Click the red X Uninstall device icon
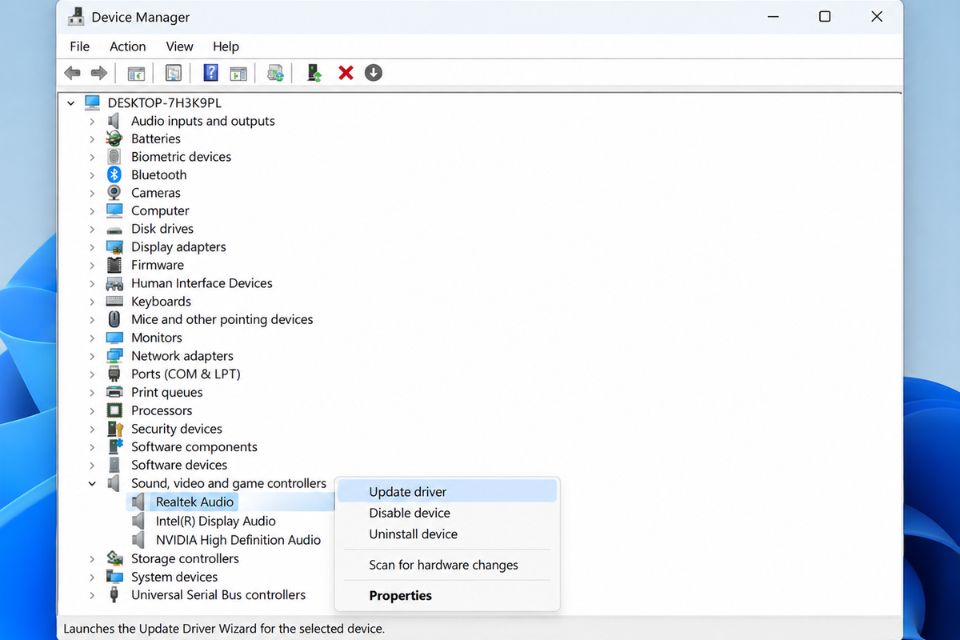The height and width of the screenshot is (640, 960). pyautogui.click(x=346, y=73)
